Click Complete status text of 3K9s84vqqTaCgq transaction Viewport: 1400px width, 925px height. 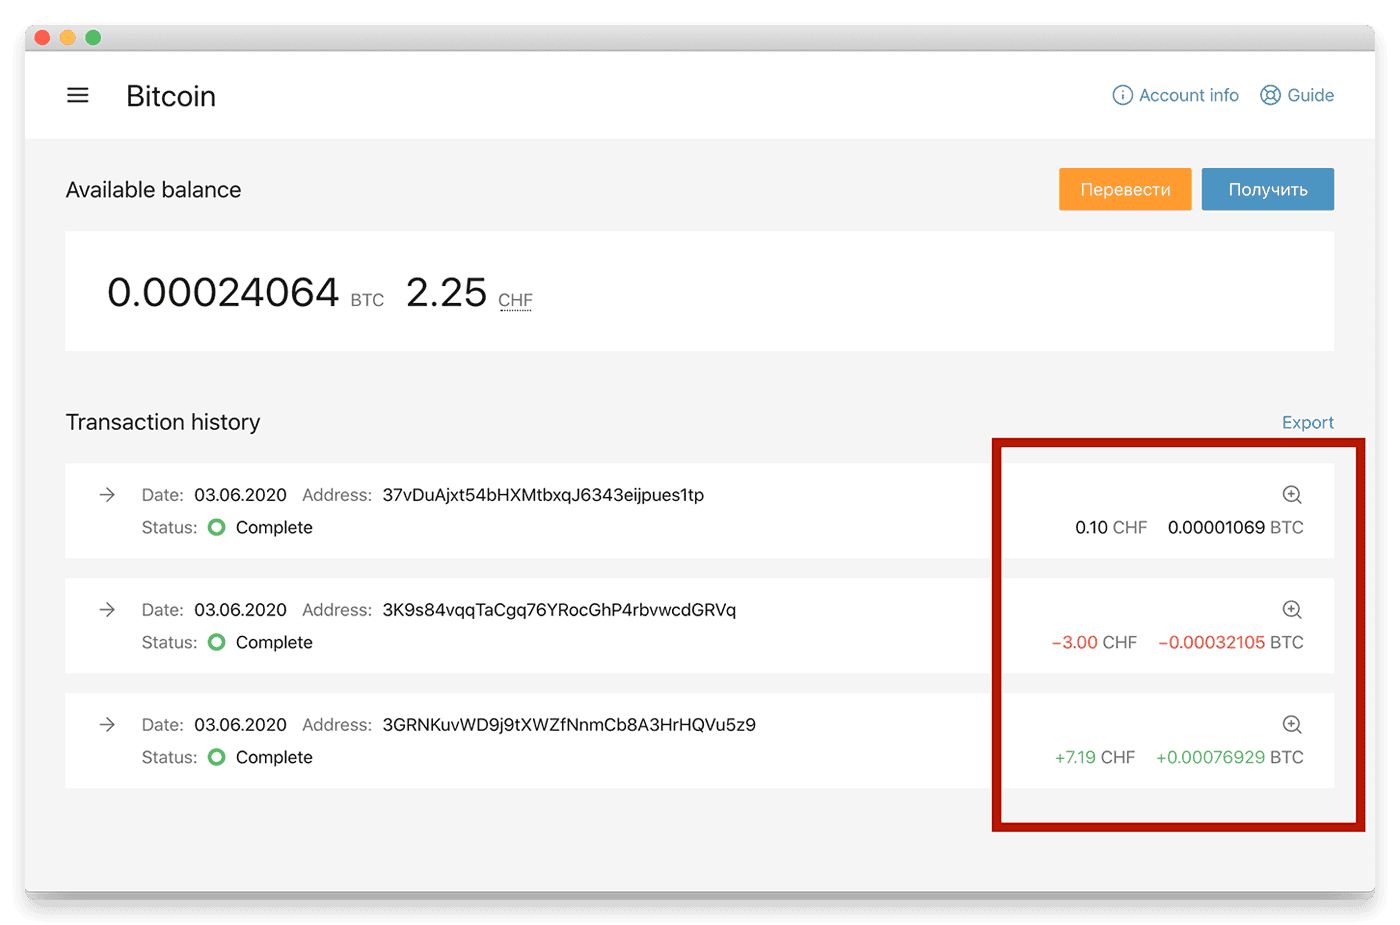pos(274,642)
